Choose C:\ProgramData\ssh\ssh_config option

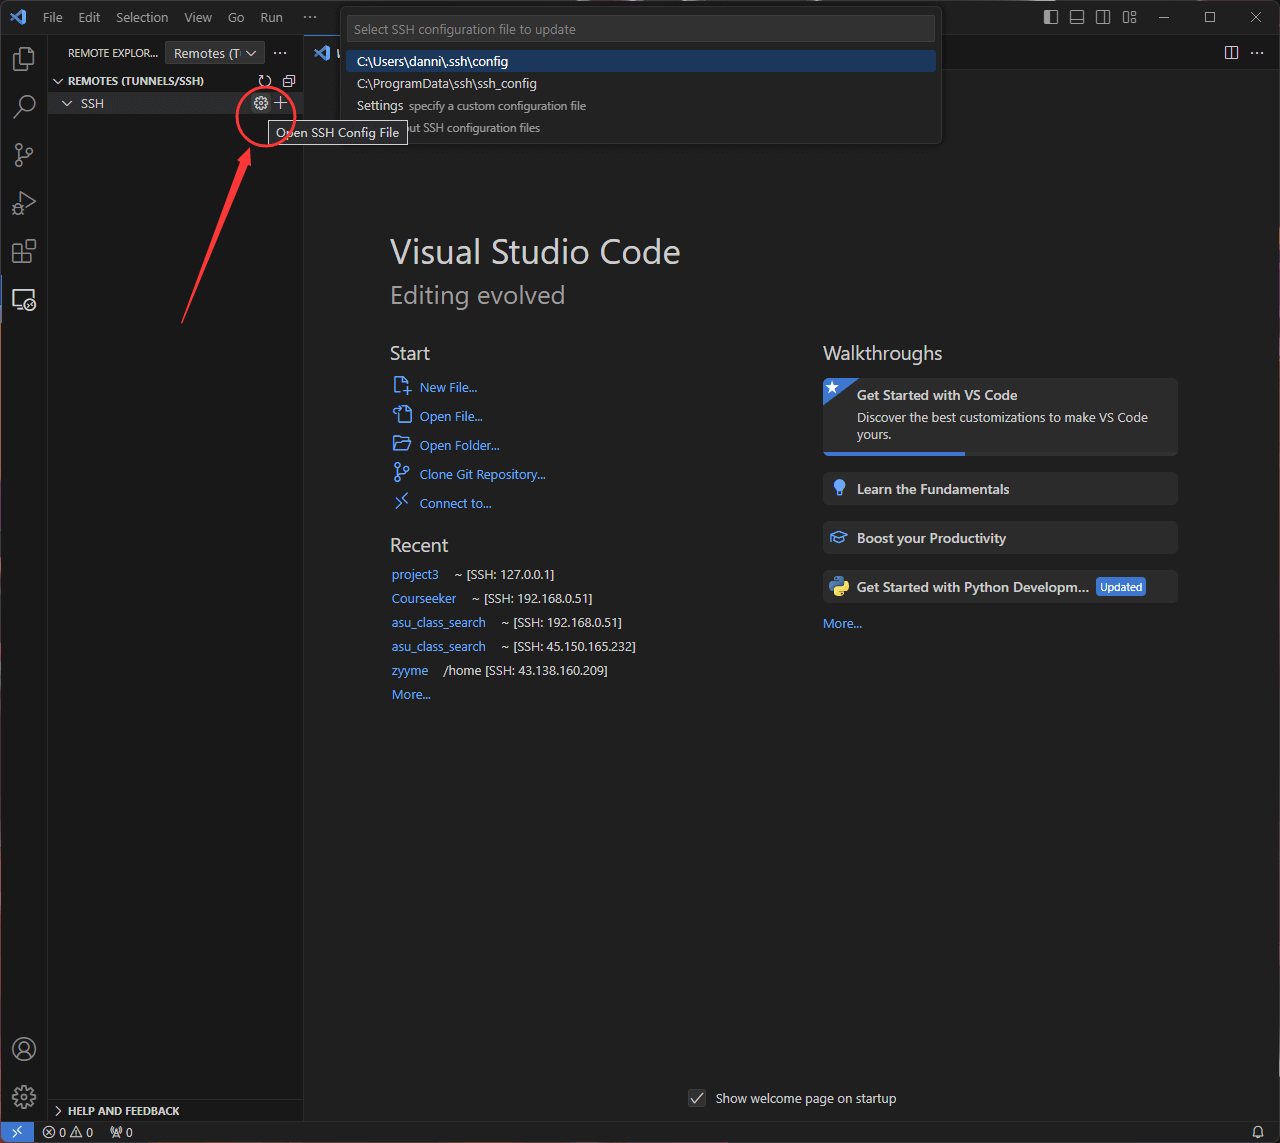(x=641, y=83)
